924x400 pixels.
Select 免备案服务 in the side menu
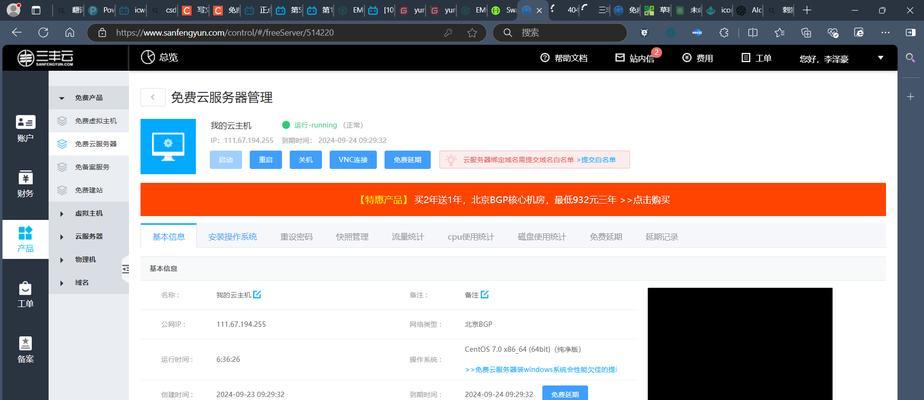coord(88,167)
